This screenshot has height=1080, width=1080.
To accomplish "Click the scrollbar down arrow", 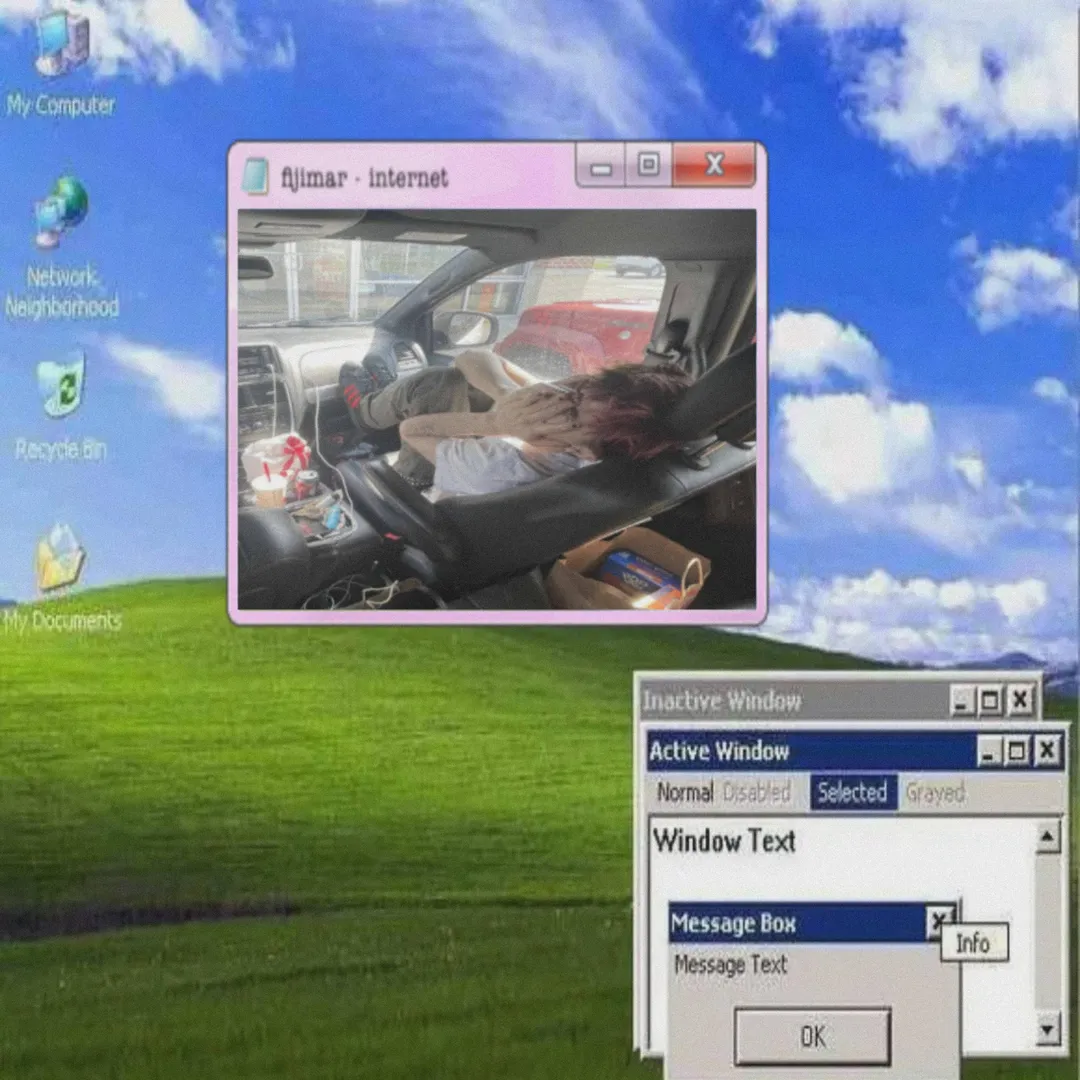I will click(x=1047, y=1028).
